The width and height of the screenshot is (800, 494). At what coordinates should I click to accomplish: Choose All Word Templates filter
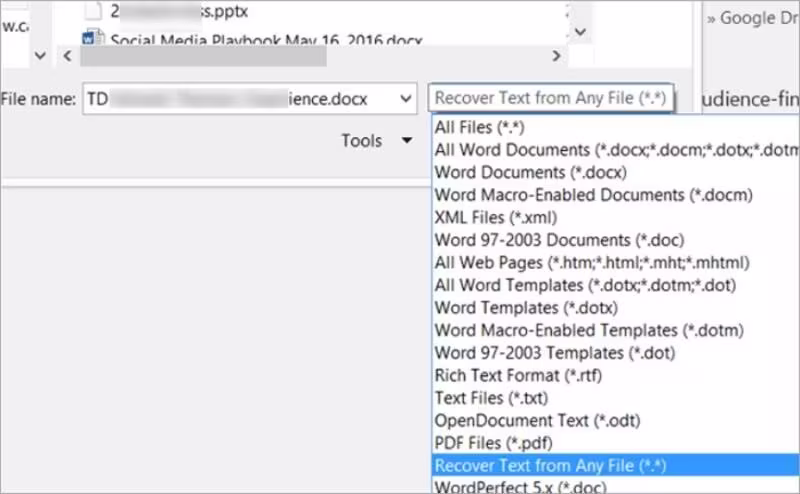click(615, 285)
